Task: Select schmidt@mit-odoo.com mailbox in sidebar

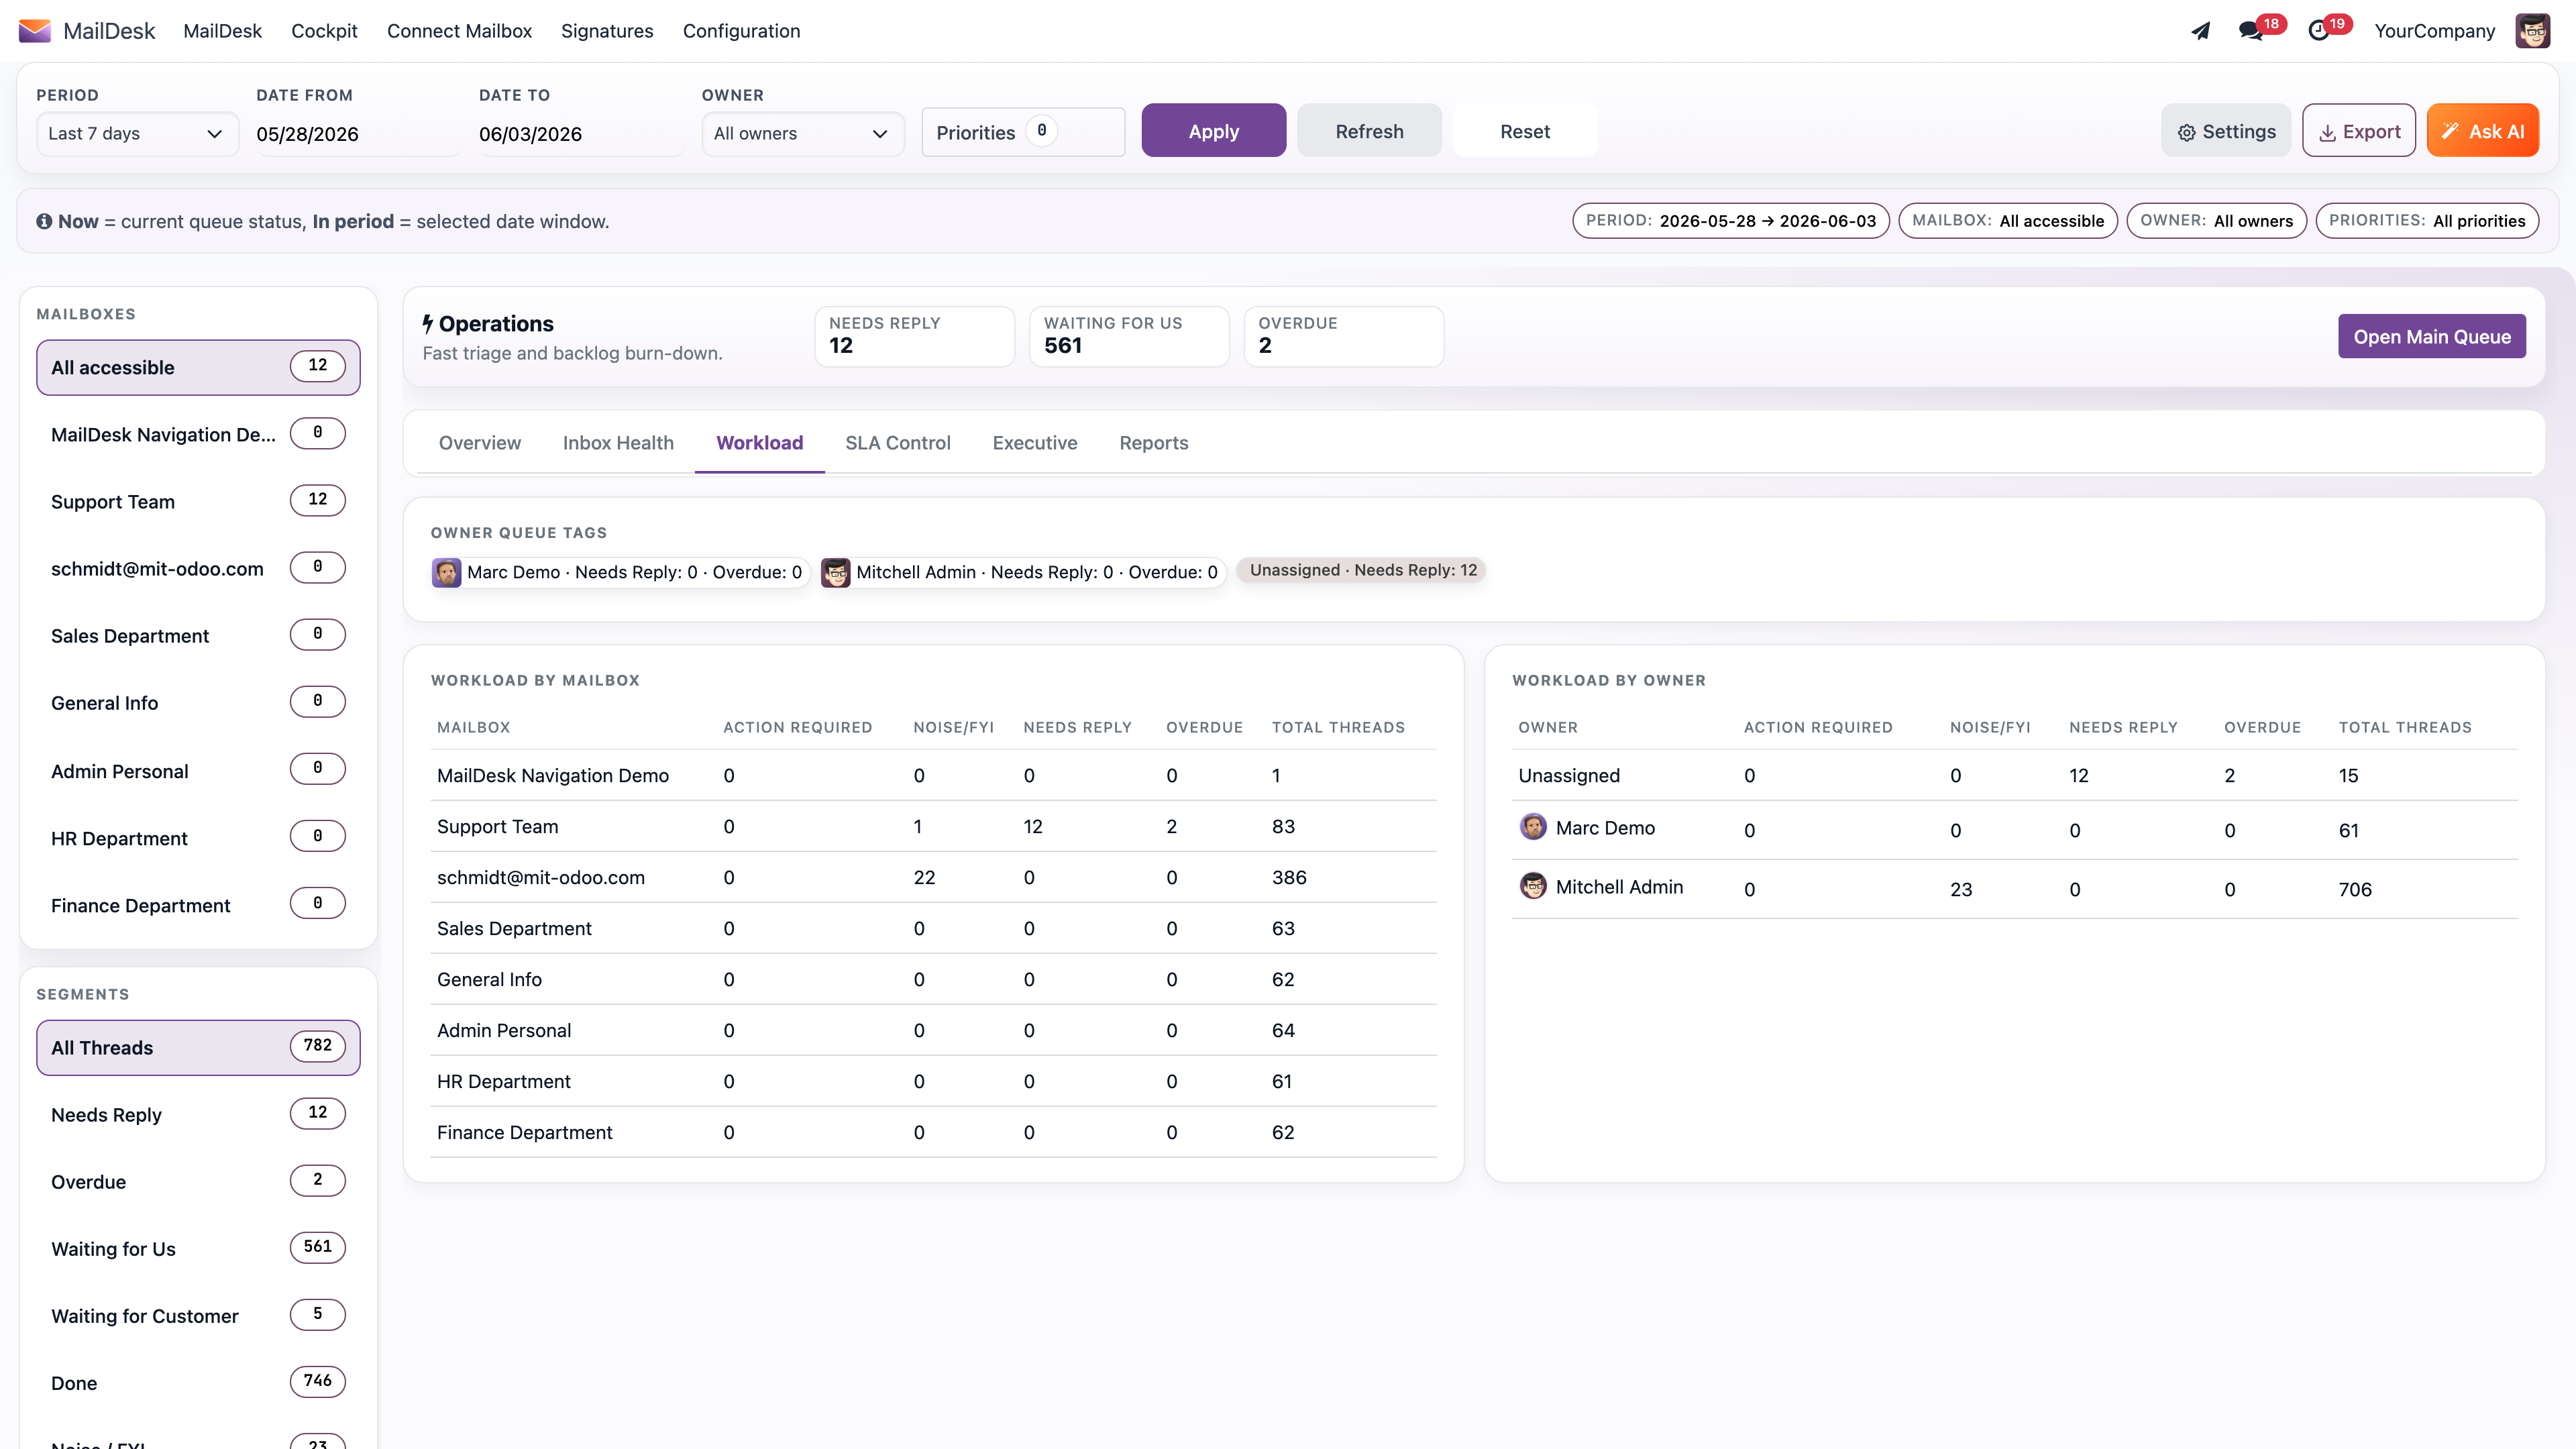Action: tap(198, 568)
